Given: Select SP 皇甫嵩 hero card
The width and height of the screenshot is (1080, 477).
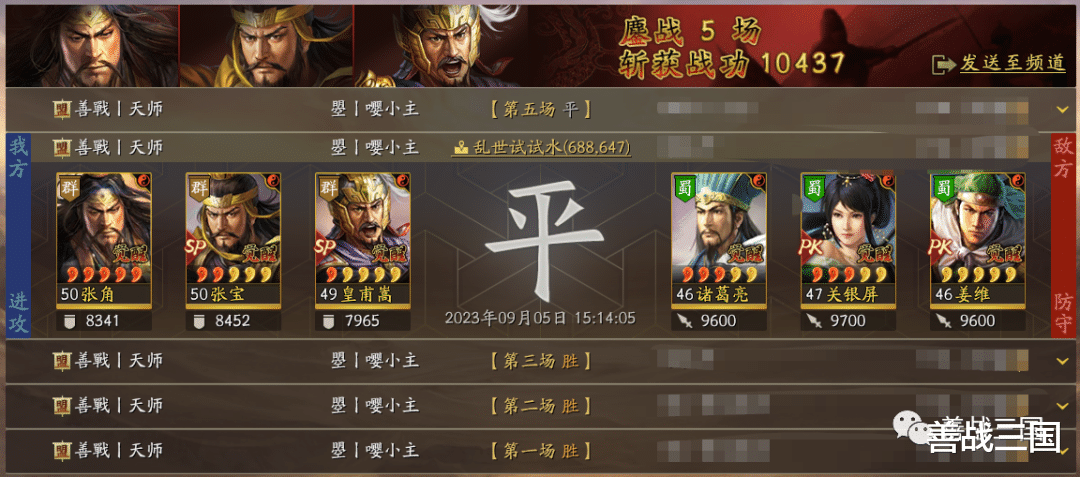Looking at the screenshot, I should point(363,239).
